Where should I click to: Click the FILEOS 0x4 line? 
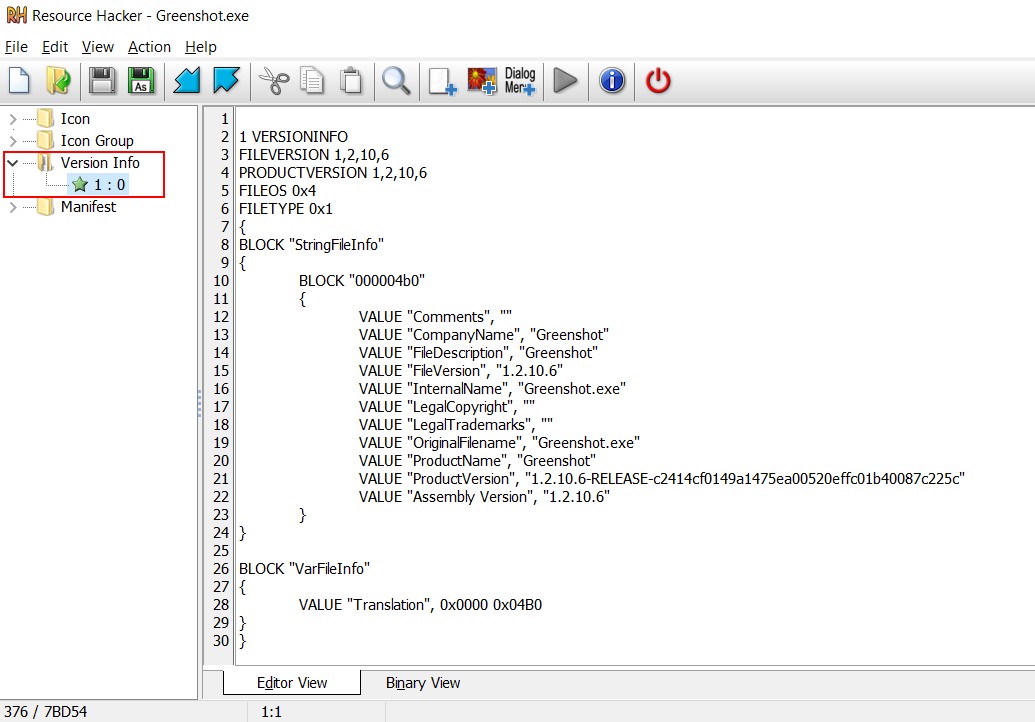coord(277,191)
